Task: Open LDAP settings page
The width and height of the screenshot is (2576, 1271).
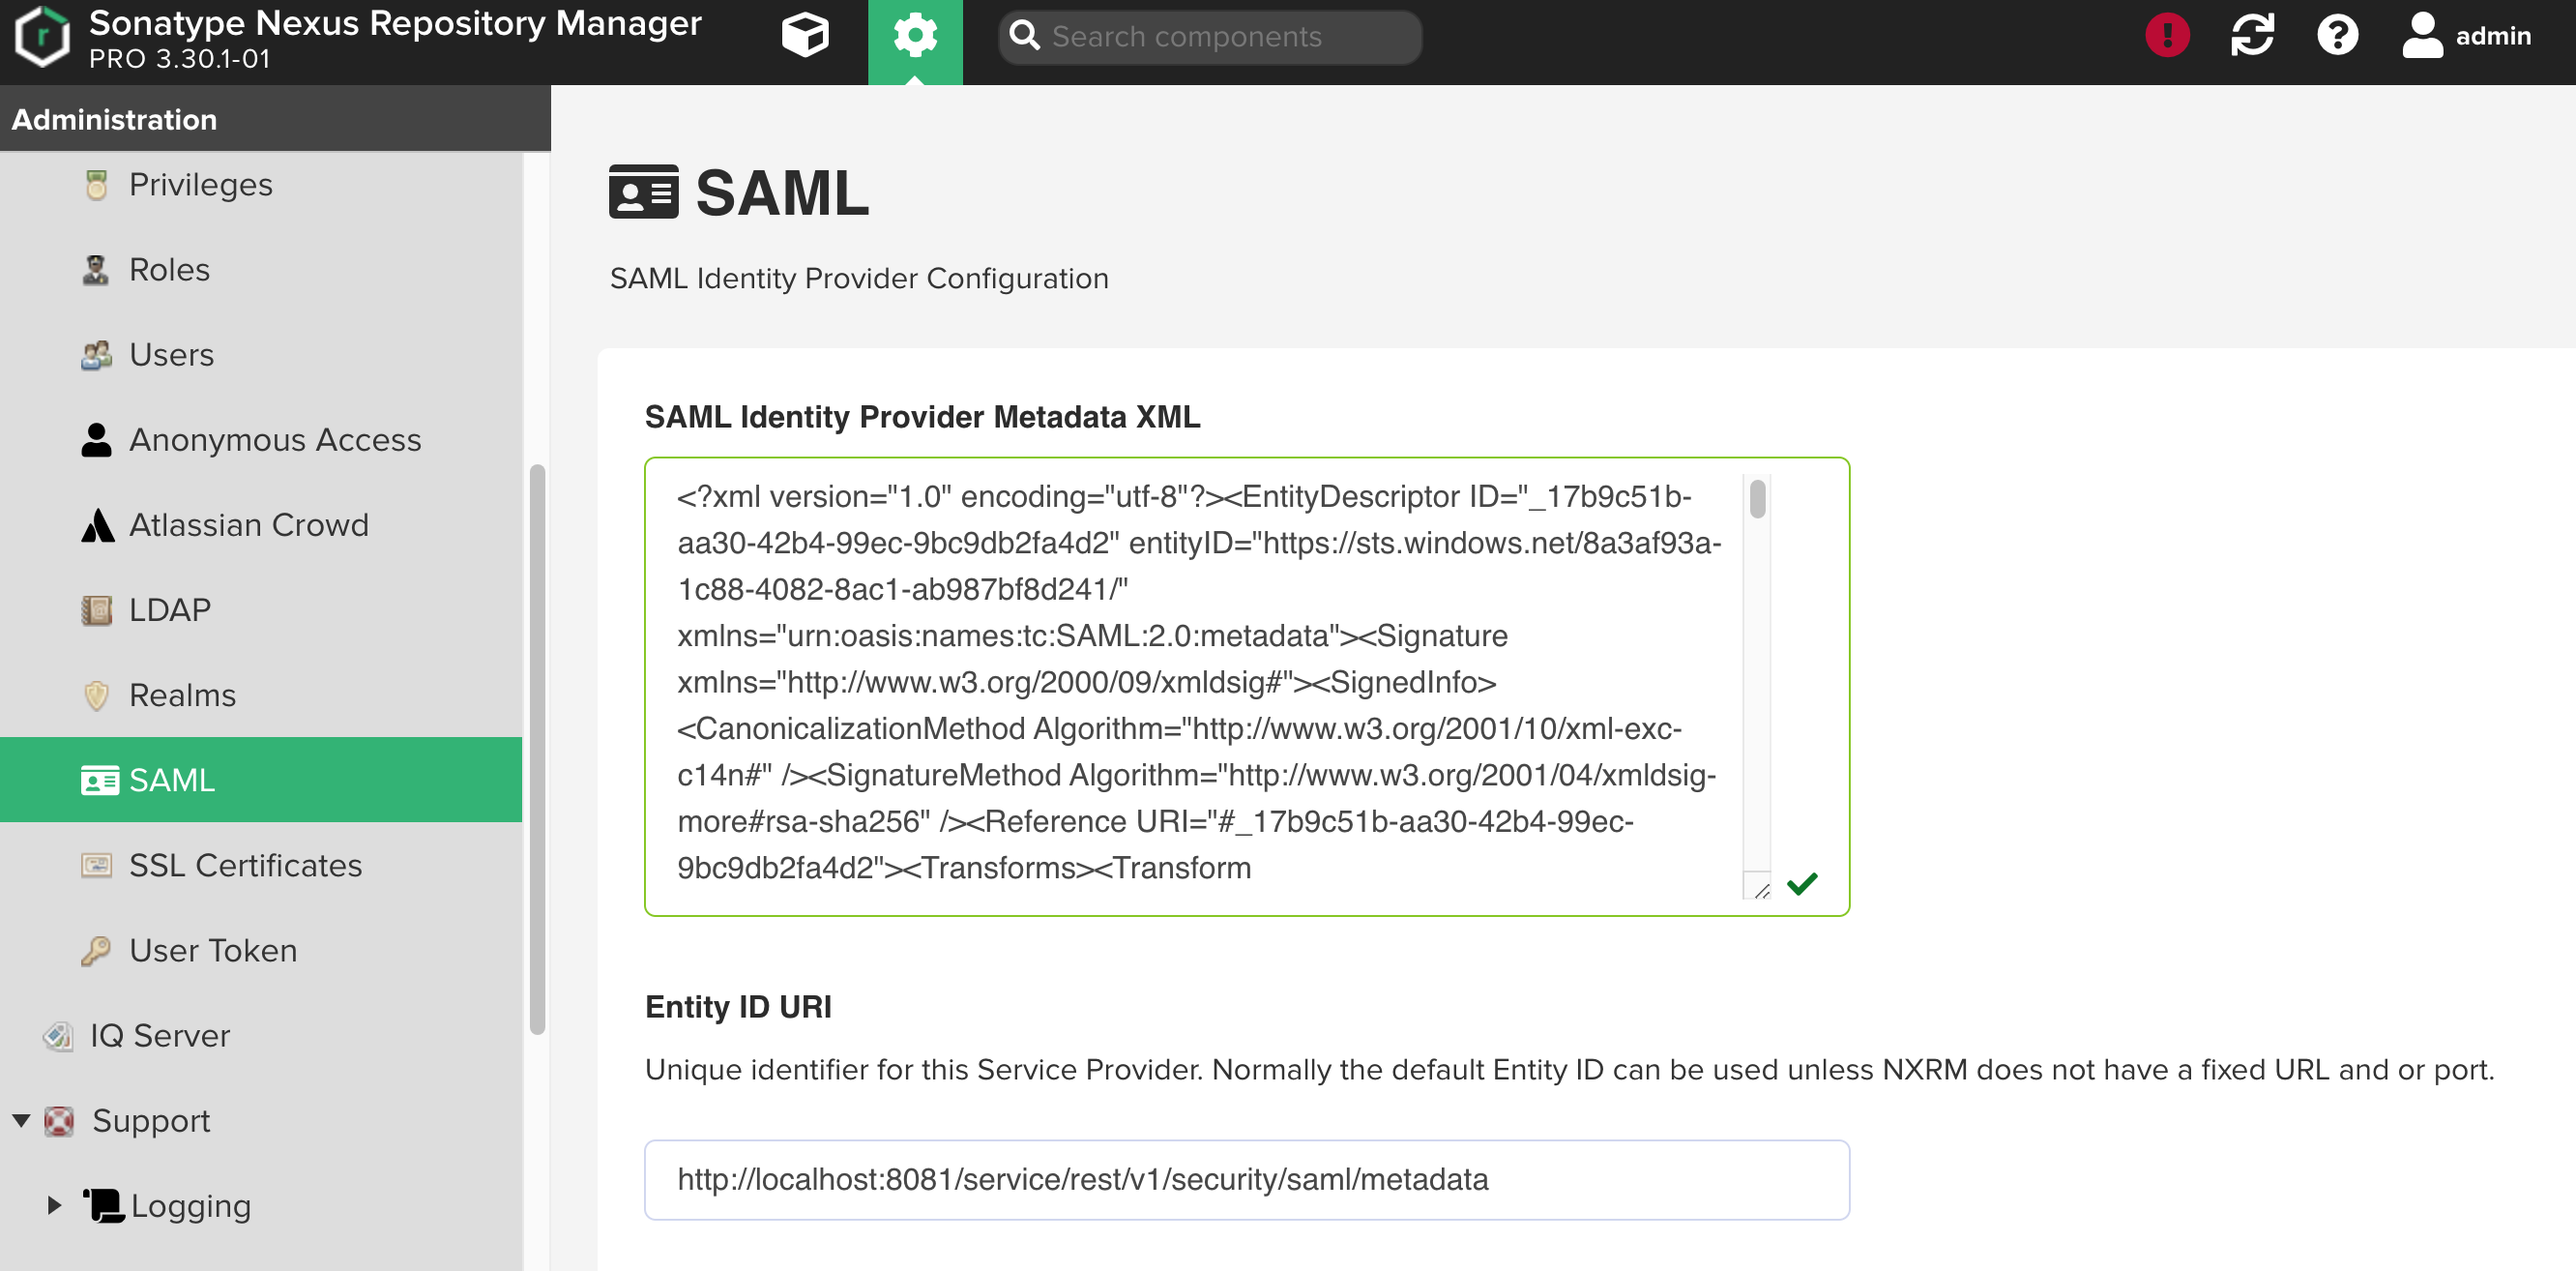Action: click(x=169, y=610)
